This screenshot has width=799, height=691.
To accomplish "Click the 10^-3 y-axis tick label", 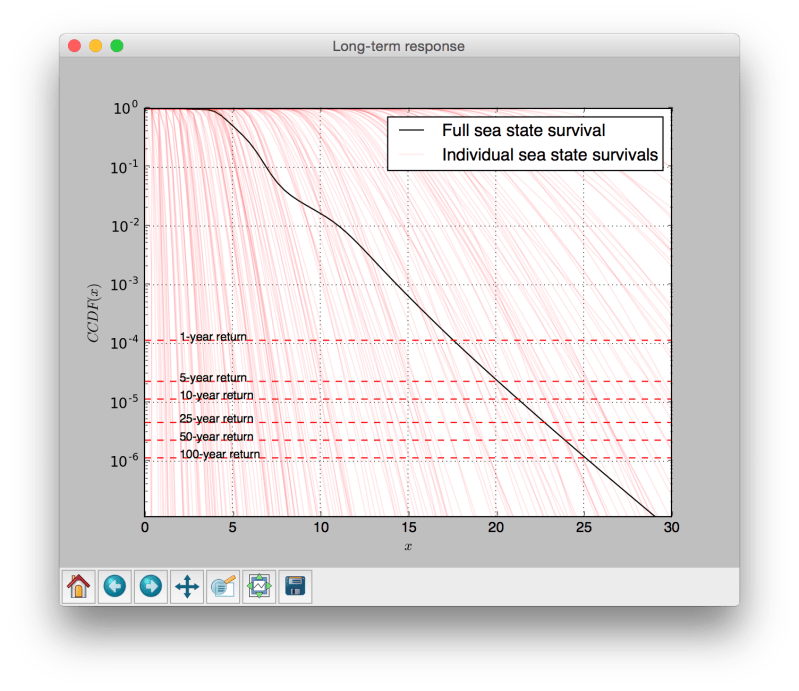I will (x=125, y=284).
